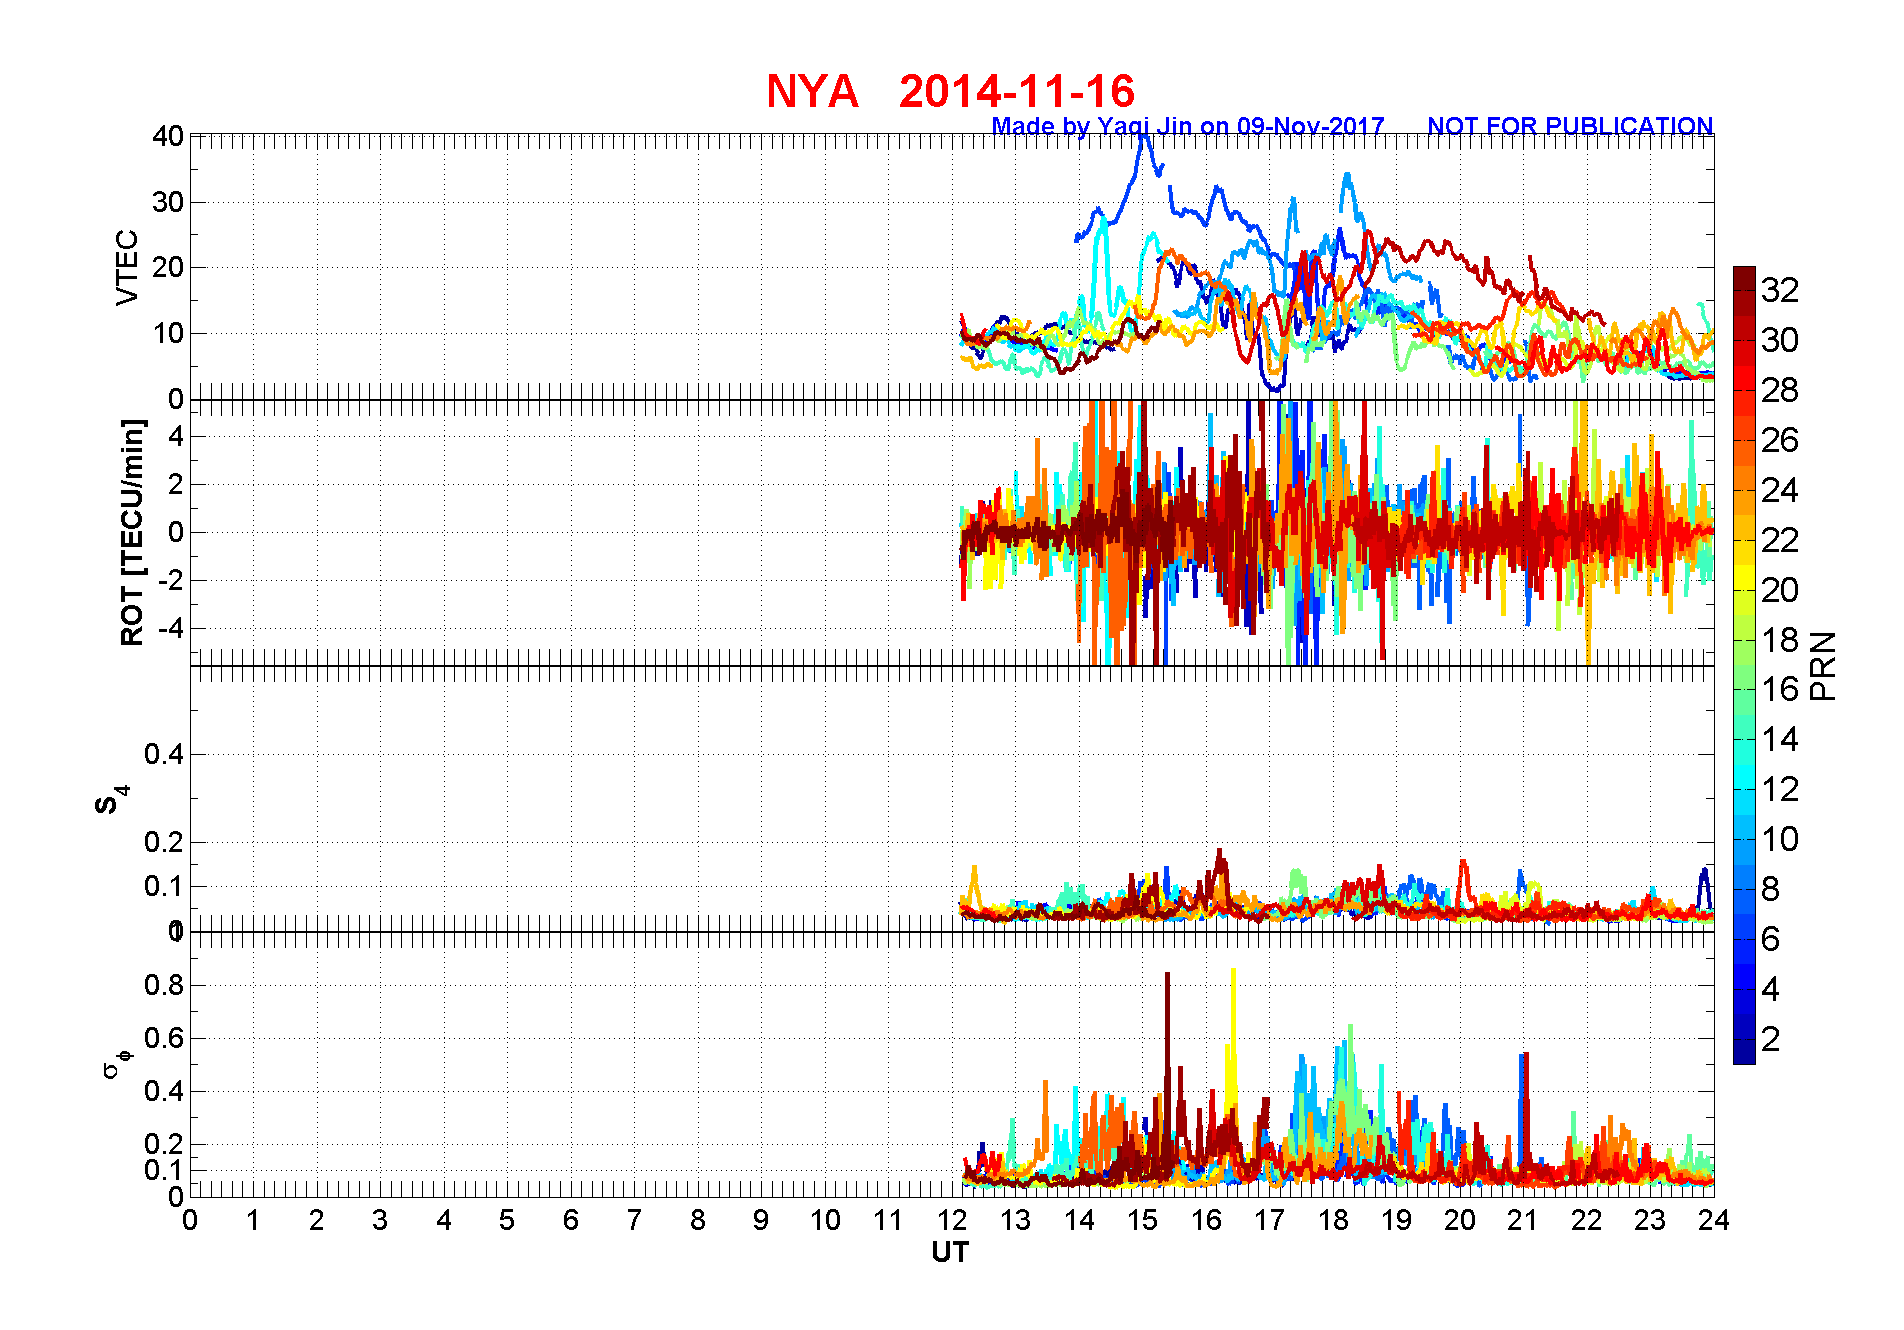Click UT hour 24 on the x-axis
This screenshot has width=1904, height=1330.
click(1713, 1220)
